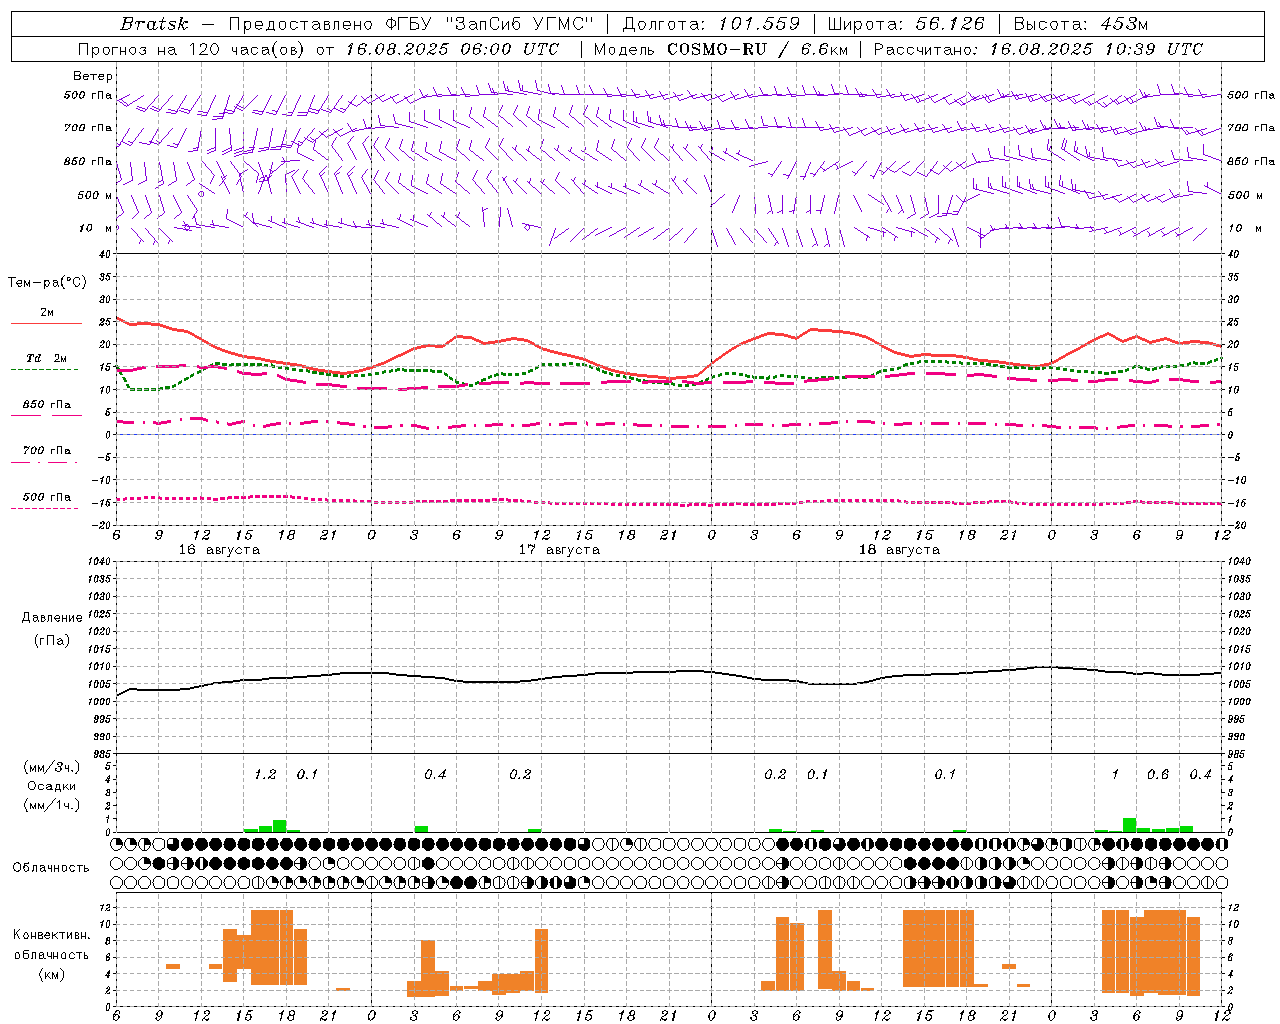Click the Bratsk station title
This screenshot has width=1280, height=1024.
pos(154,24)
